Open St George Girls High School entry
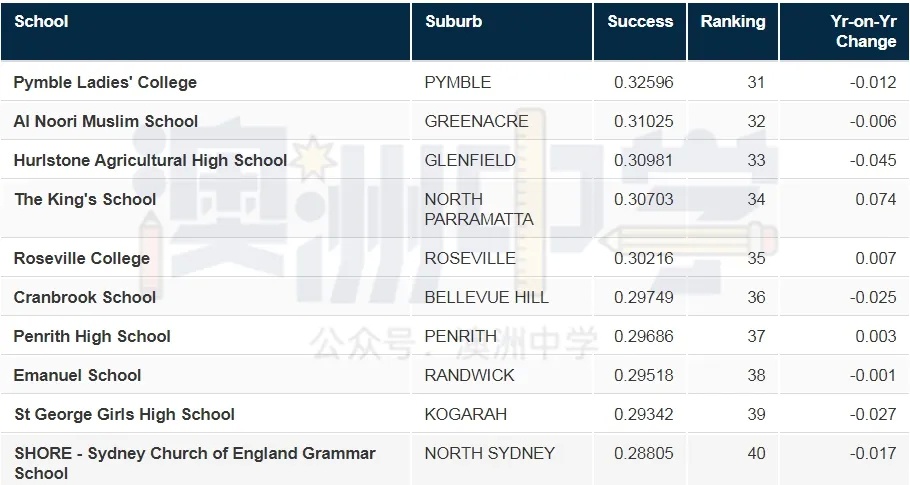The image size is (910, 485). point(125,414)
